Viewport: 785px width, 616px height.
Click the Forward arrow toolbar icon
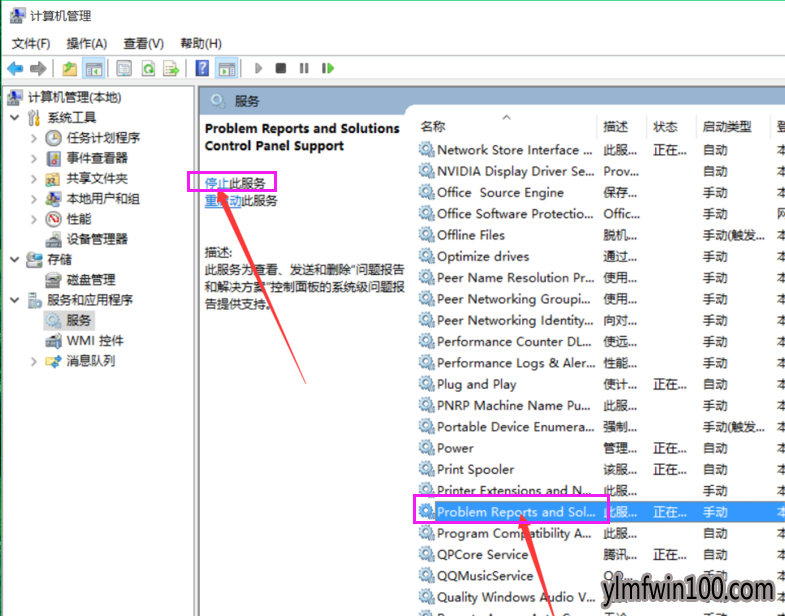point(38,68)
